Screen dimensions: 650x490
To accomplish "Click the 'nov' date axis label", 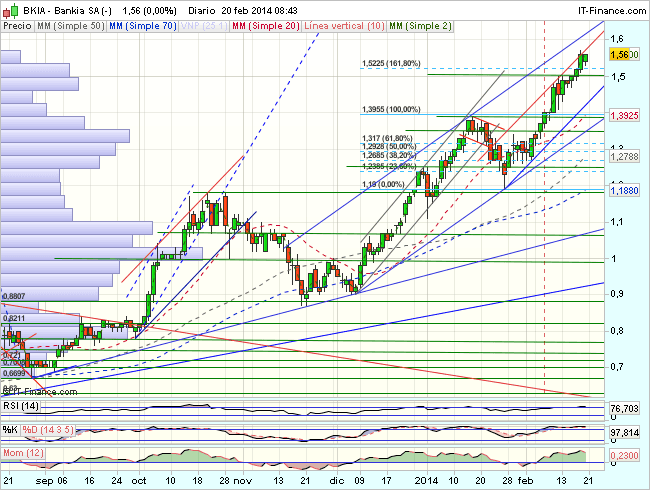I will coord(243,481).
